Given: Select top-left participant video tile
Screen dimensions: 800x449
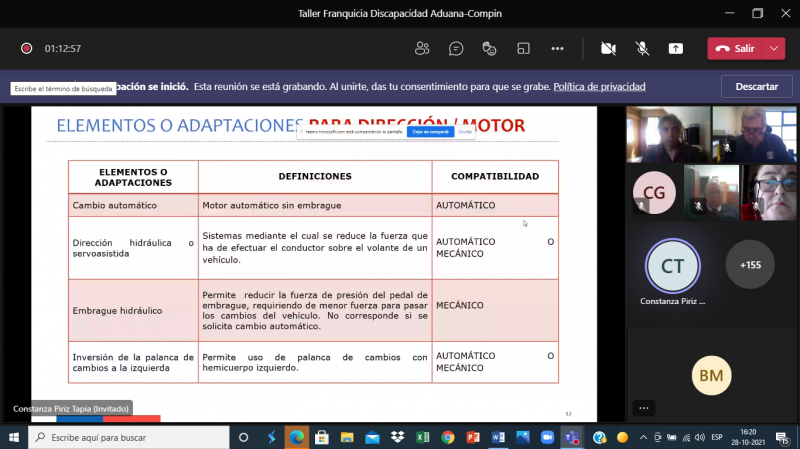Looking at the screenshot, I should 668,134.
